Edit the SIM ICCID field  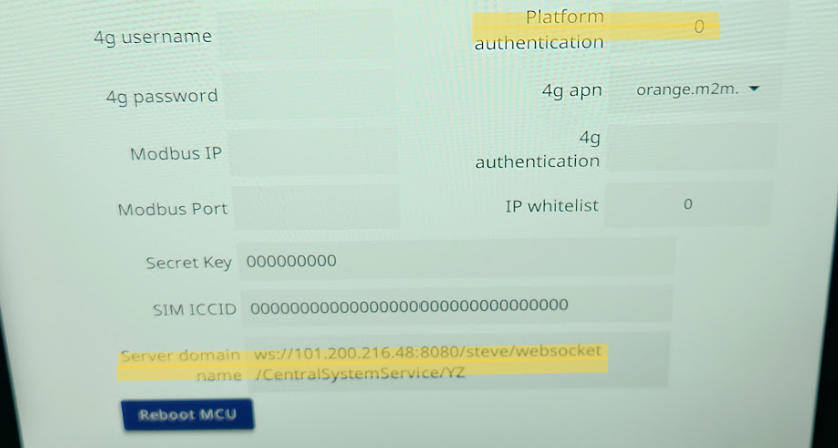click(457, 306)
